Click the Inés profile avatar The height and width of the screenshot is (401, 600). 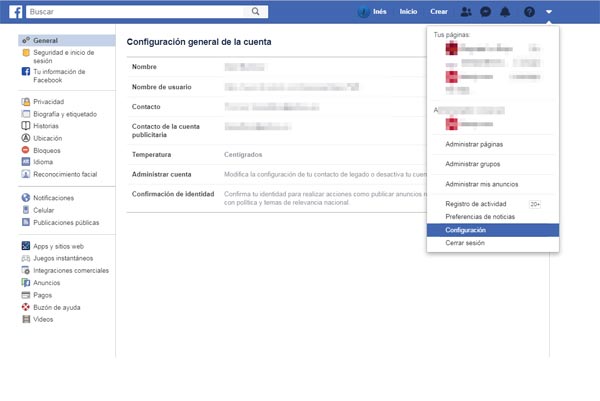click(x=363, y=12)
